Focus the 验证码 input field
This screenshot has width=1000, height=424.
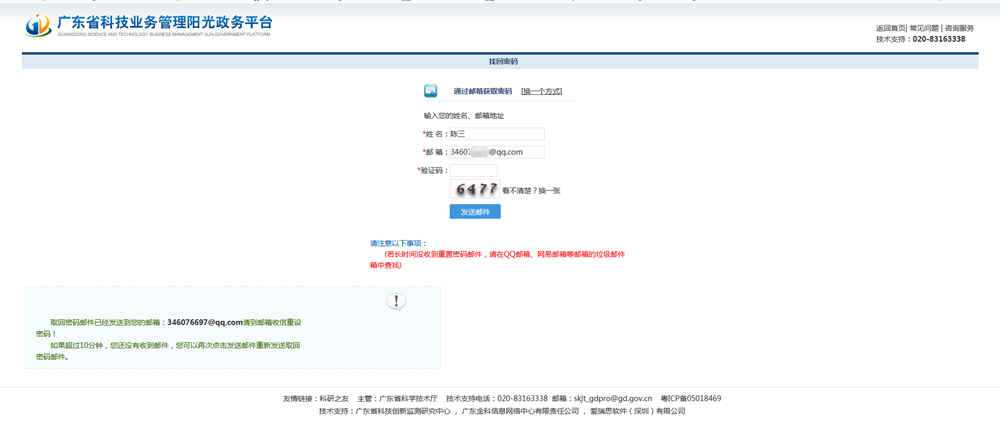473,171
